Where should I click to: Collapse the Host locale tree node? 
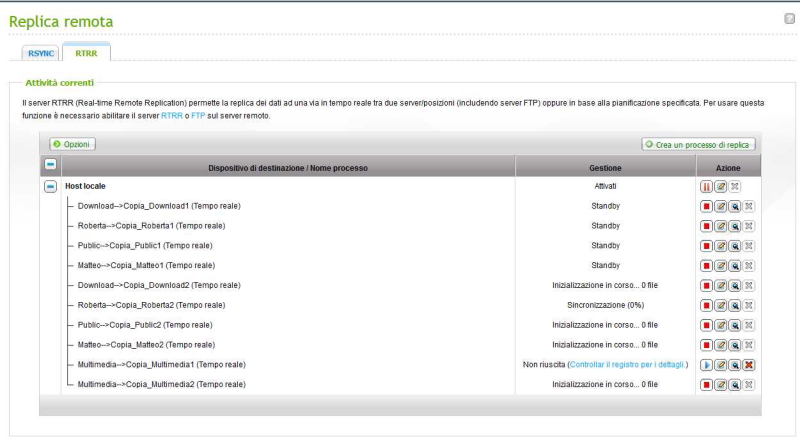(x=50, y=186)
